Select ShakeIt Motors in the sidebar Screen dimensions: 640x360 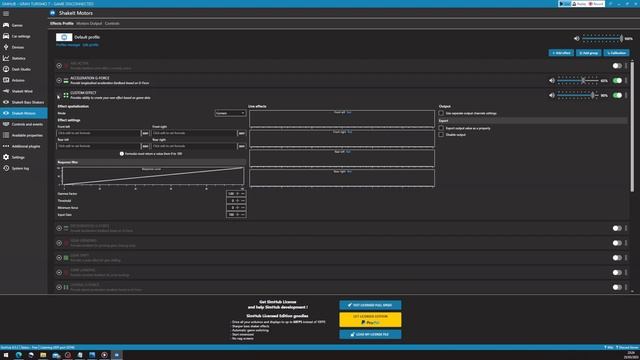pyautogui.click(x=24, y=113)
